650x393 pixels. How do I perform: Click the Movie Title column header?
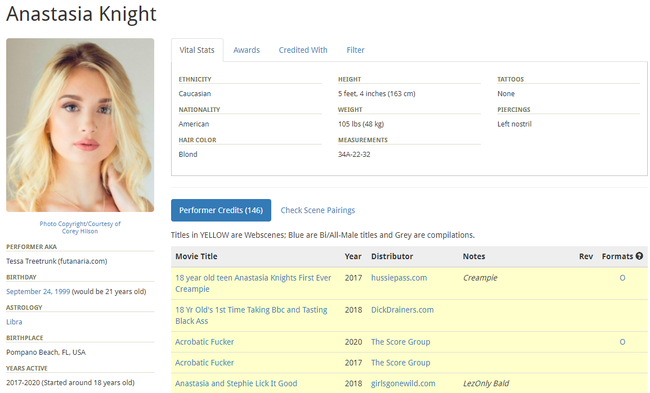(x=196, y=256)
